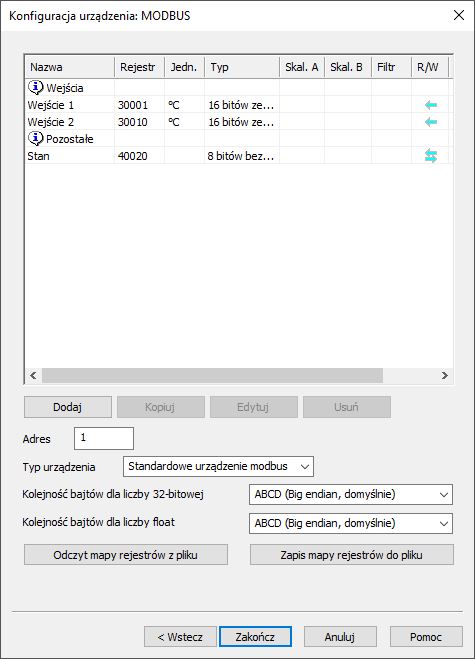
Task: Expand the 32-bit byte order combo box
Action: (351, 494)
